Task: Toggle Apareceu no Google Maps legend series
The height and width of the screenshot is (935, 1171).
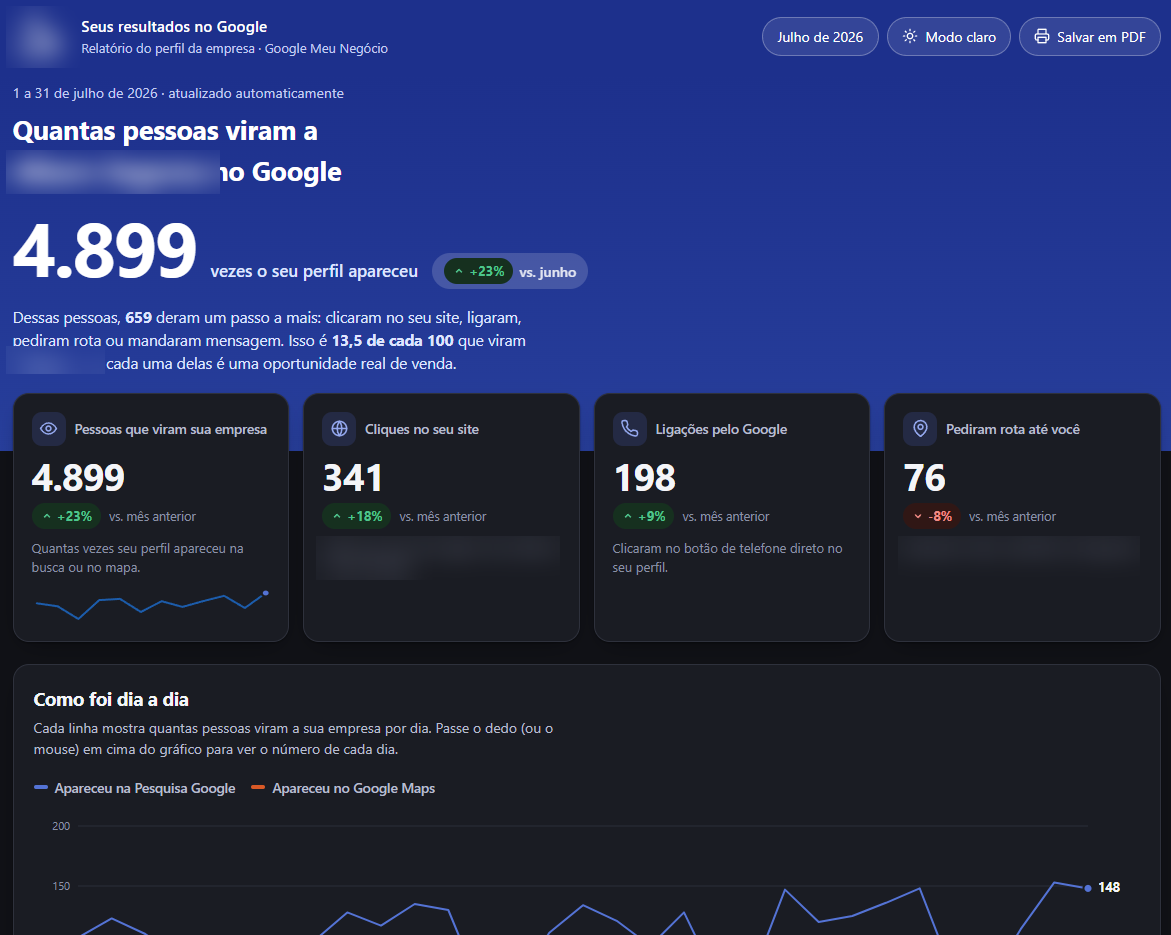Action: [x=343, y=788]
